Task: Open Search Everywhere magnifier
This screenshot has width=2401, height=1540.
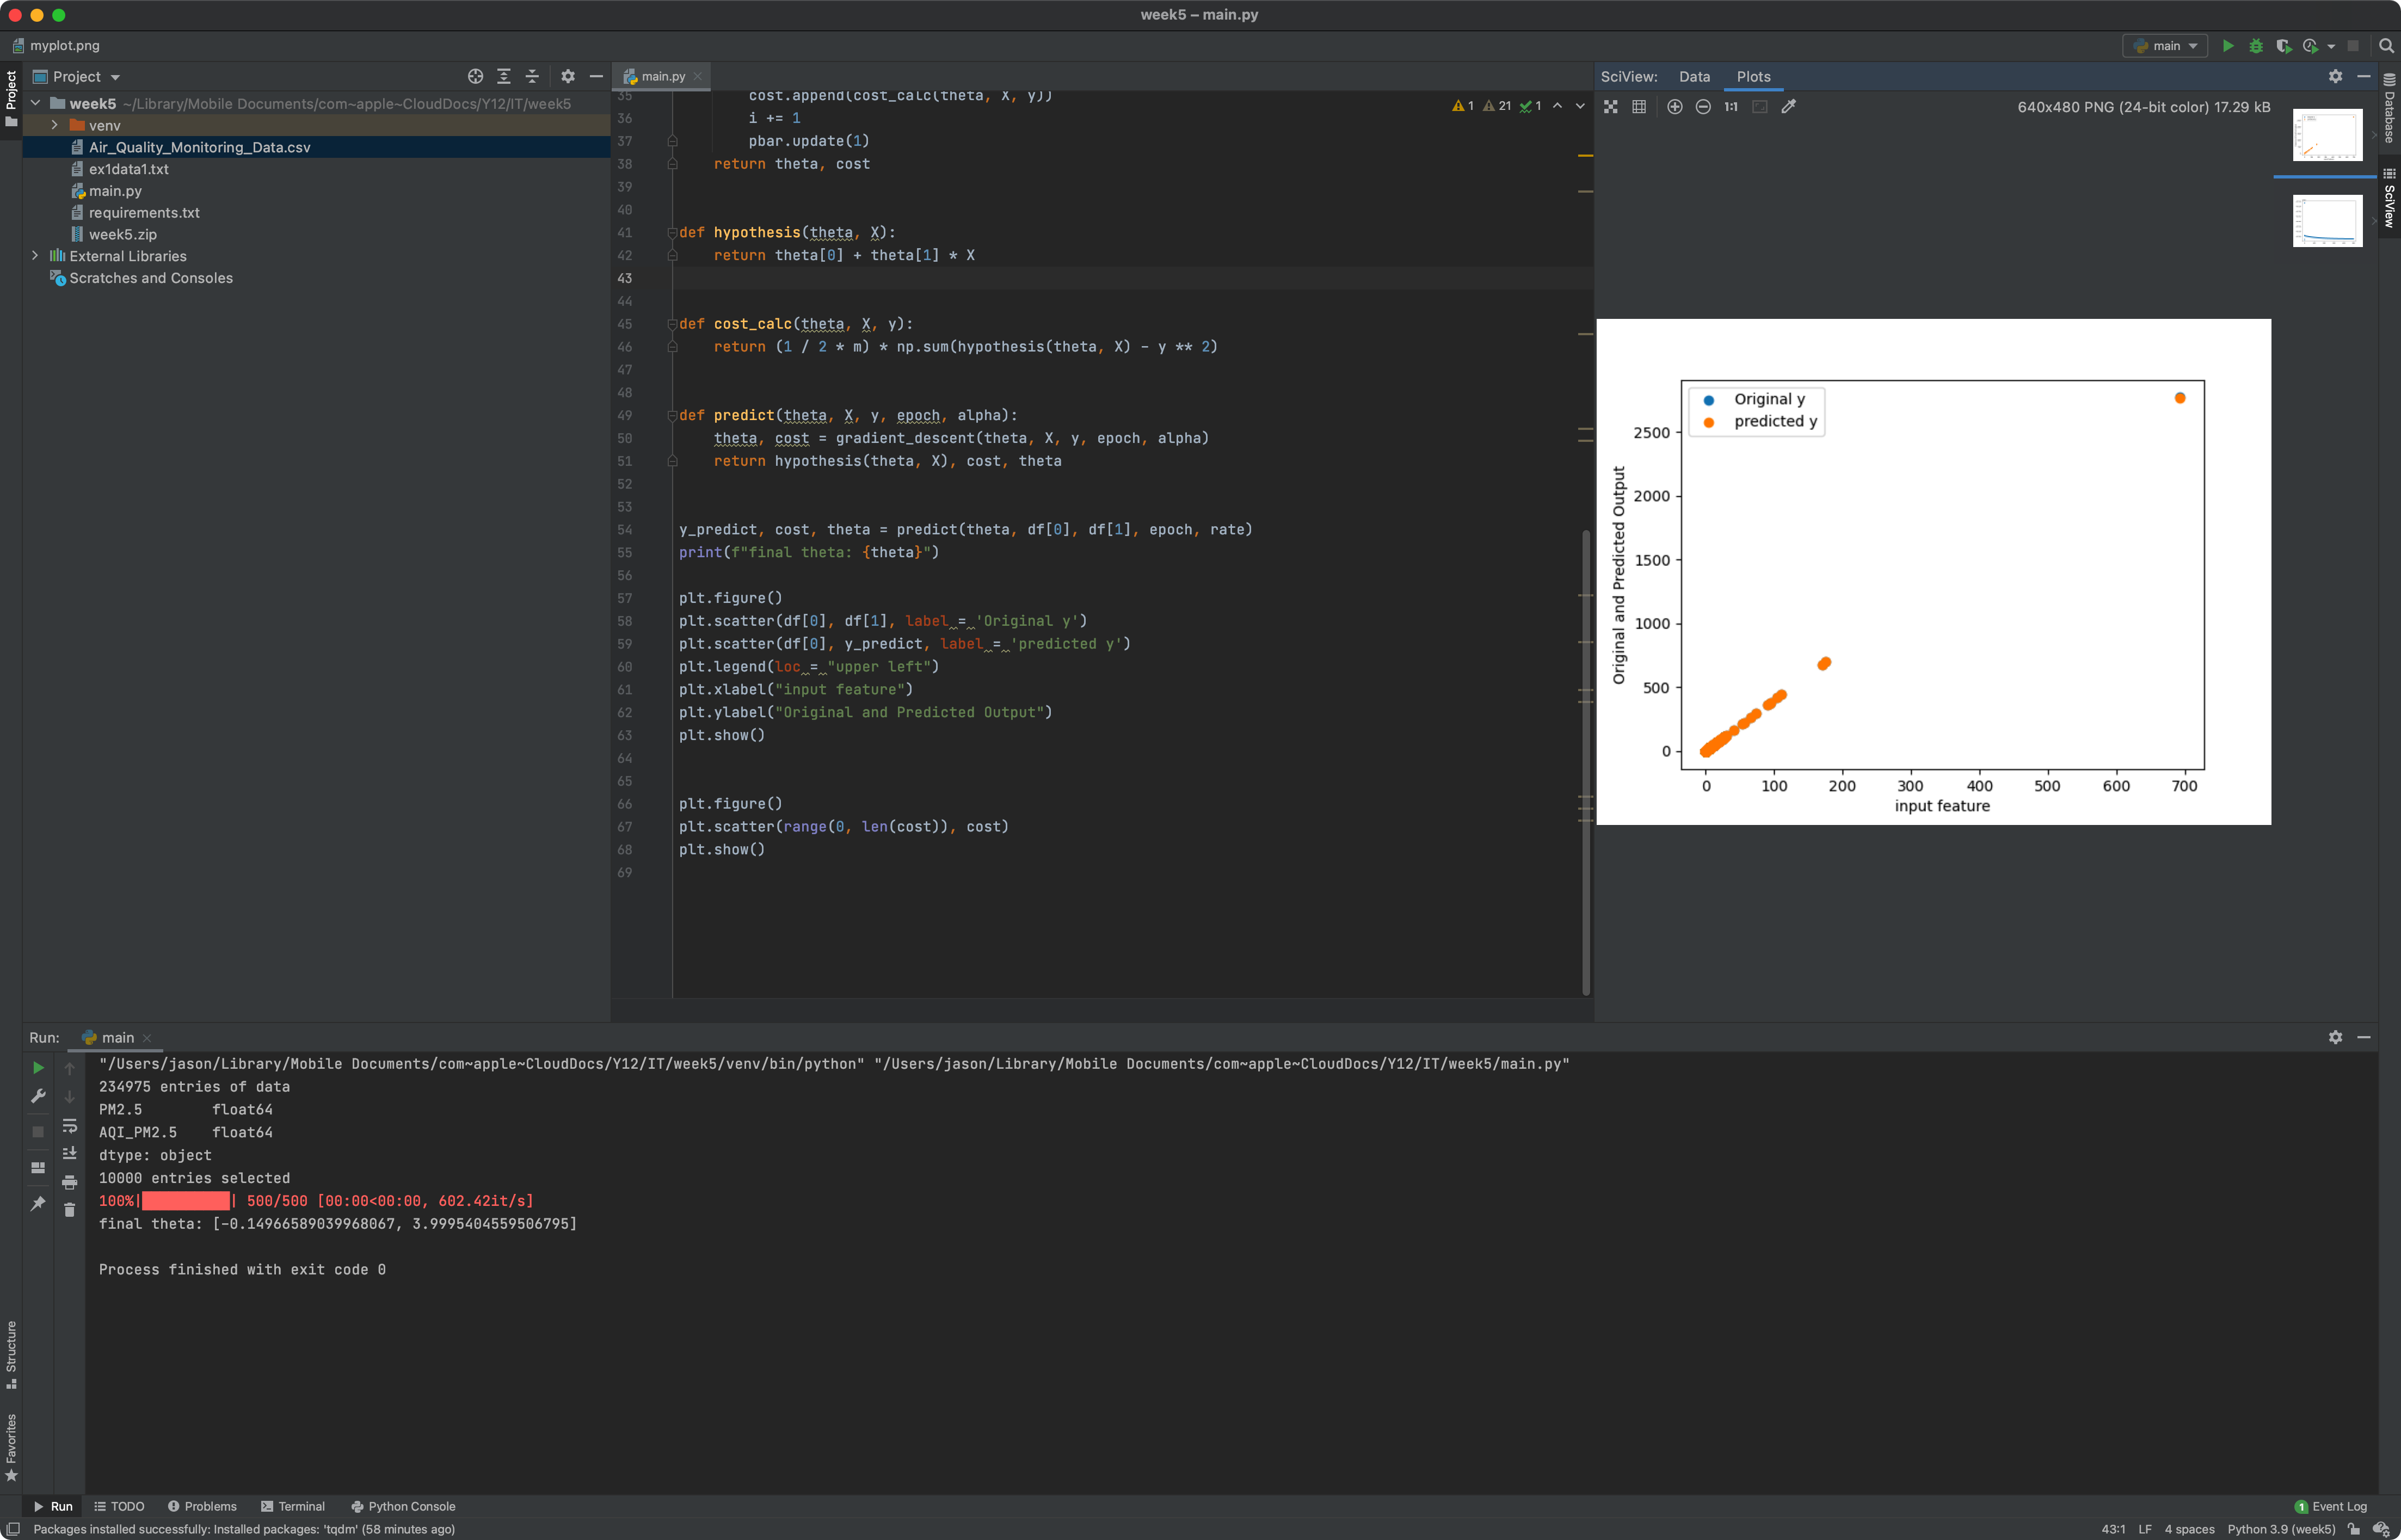Action: point(2386,46)
